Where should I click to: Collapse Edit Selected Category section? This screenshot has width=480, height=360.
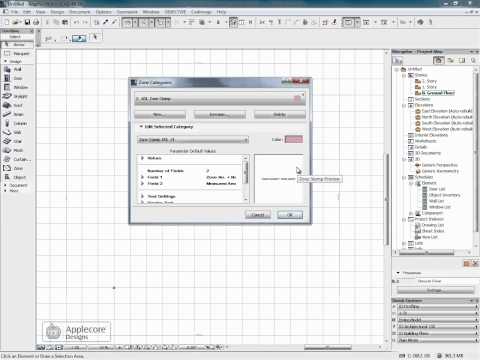141,127
